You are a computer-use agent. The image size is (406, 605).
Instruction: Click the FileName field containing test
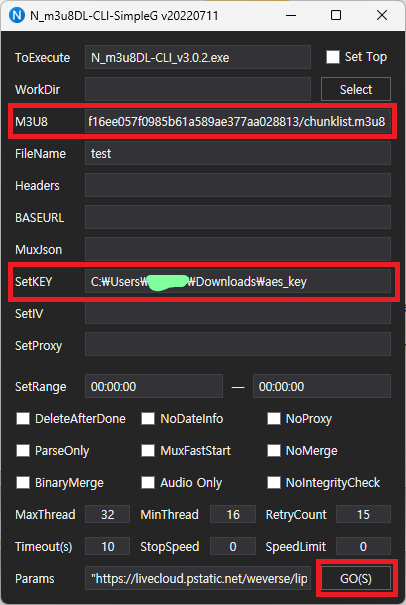pyautogui.click(x=238, y=153)
